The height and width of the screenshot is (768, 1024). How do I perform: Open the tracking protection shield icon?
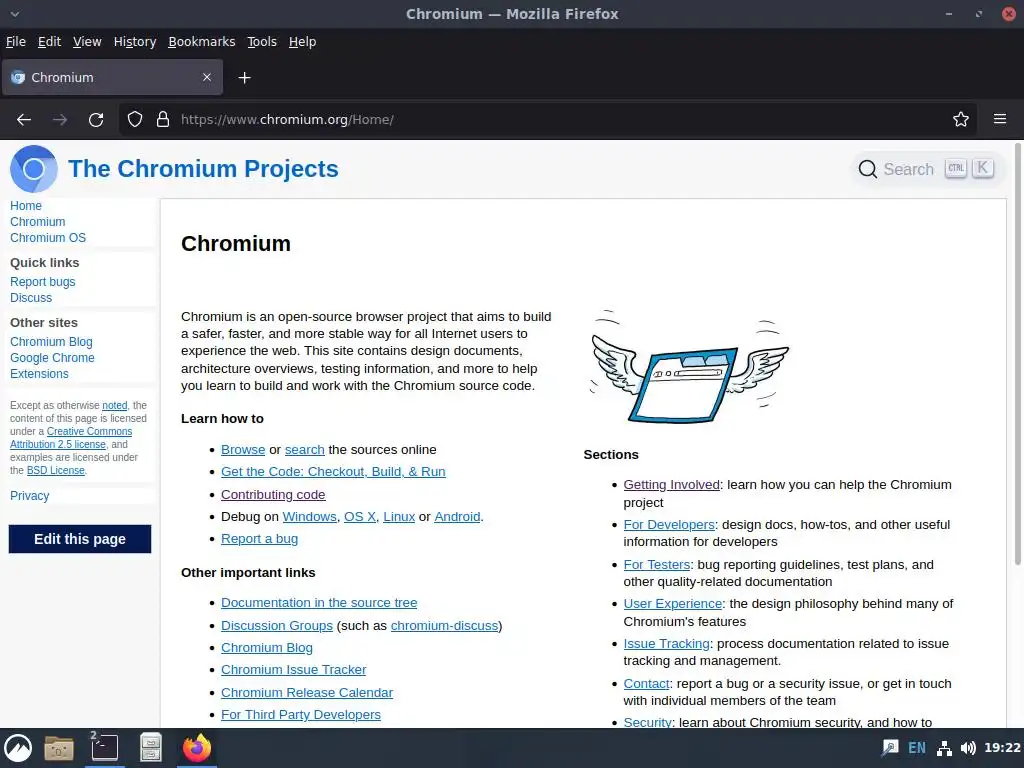click(x=135, y=120)
